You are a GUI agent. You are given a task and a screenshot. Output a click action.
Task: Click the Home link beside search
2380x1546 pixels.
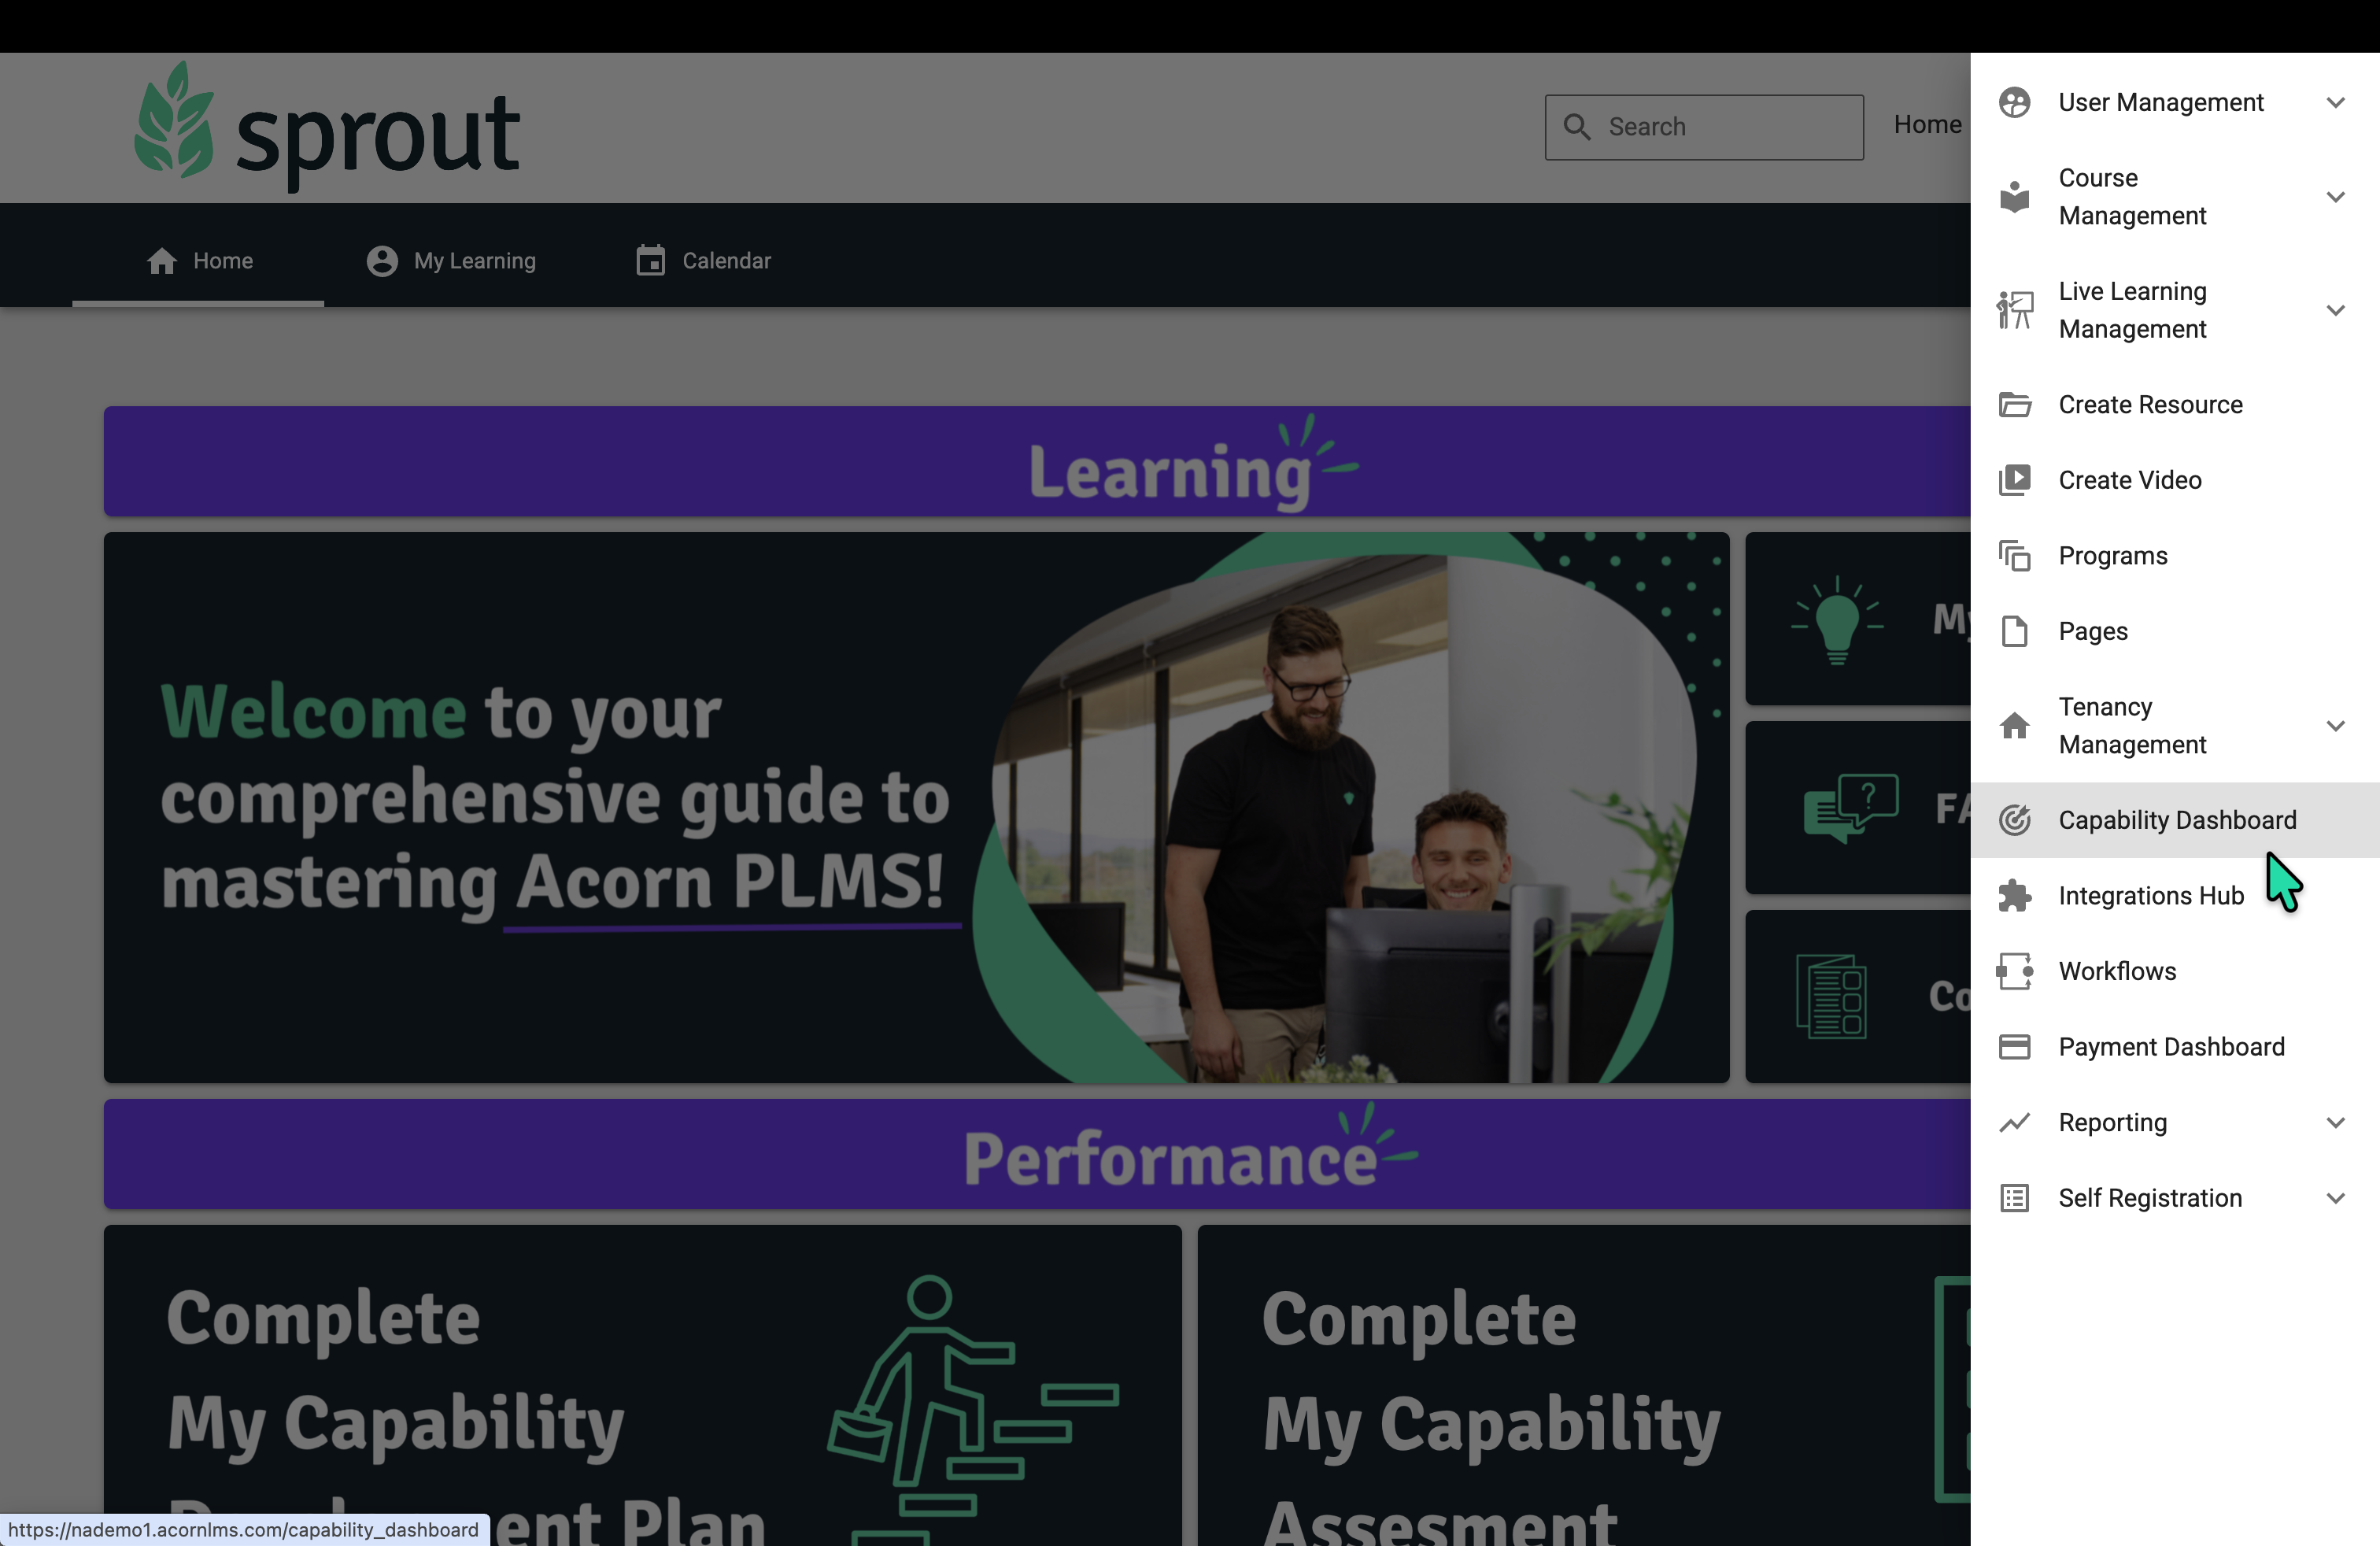[x=1927, y=125]
